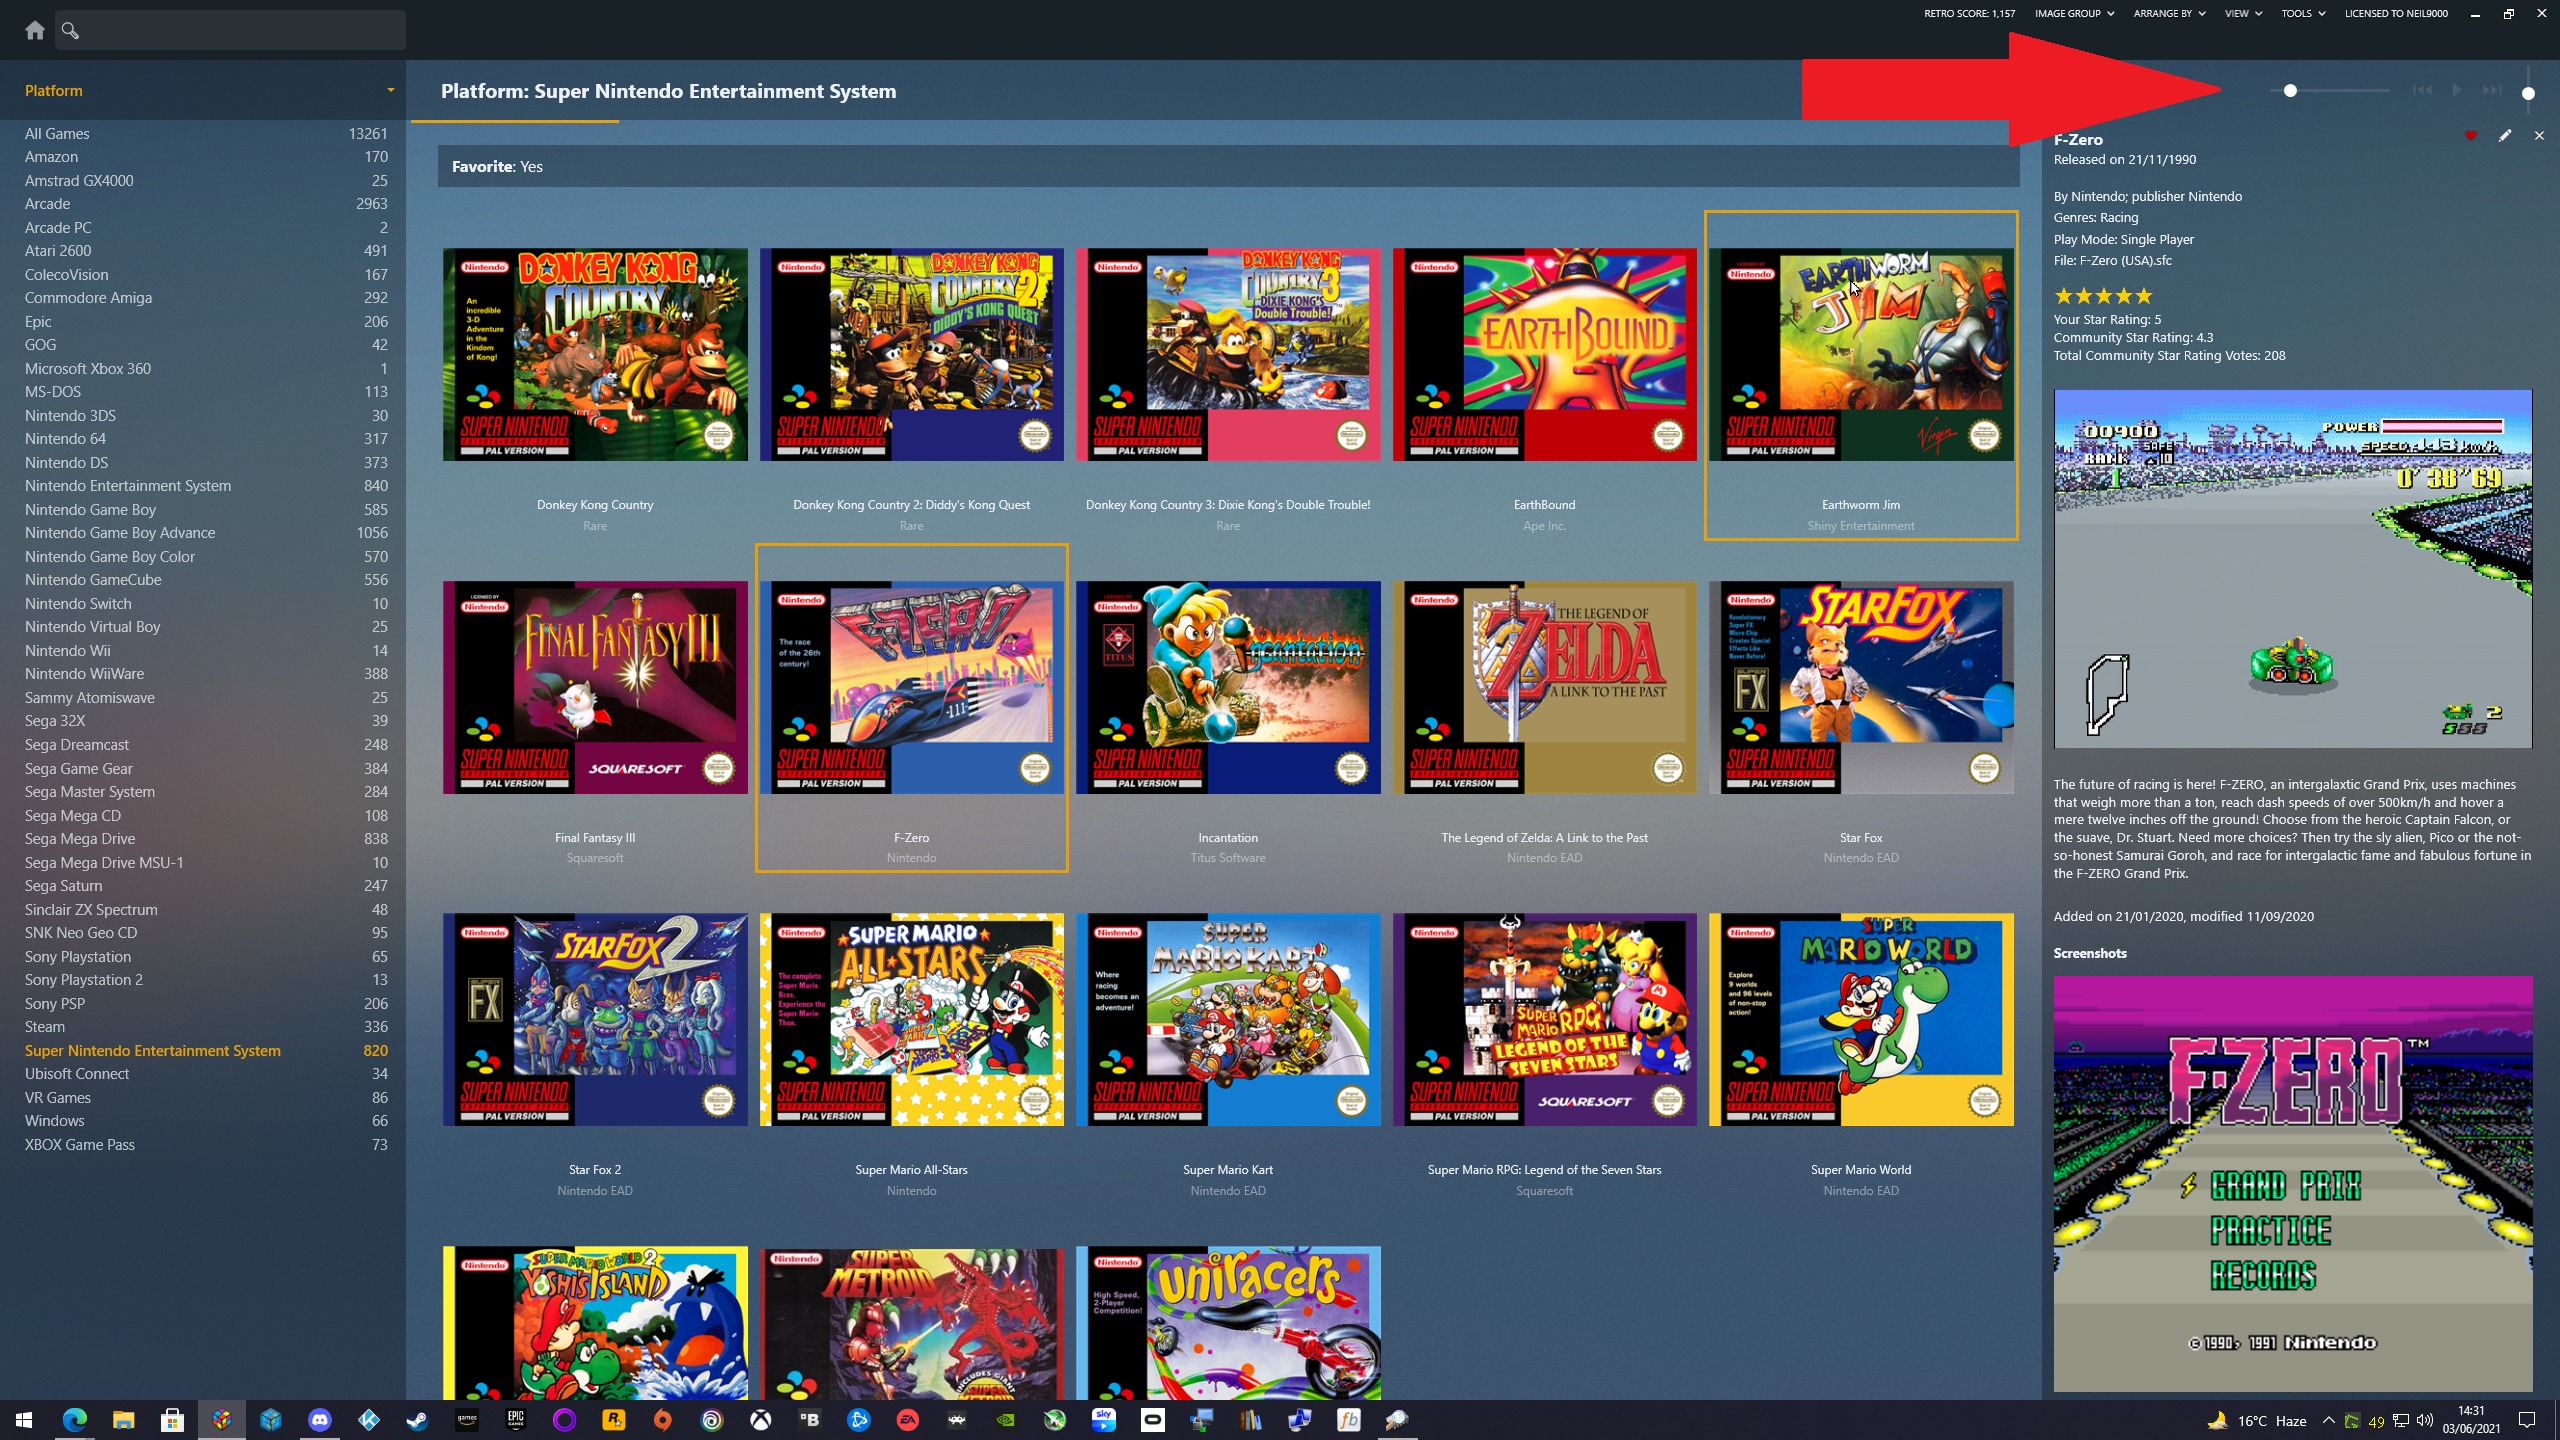Click the Retro Score text
2560x1440 pixels.
tap(1969, 14)
